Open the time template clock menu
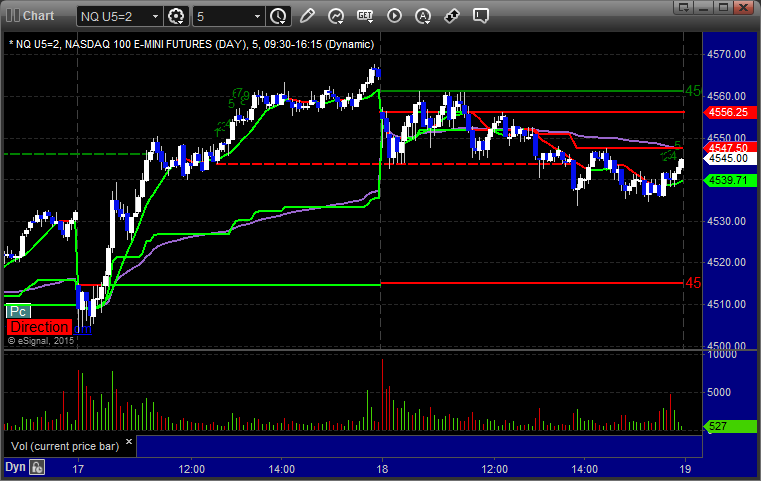Screen dimensions: 761x481 (278, 17)
